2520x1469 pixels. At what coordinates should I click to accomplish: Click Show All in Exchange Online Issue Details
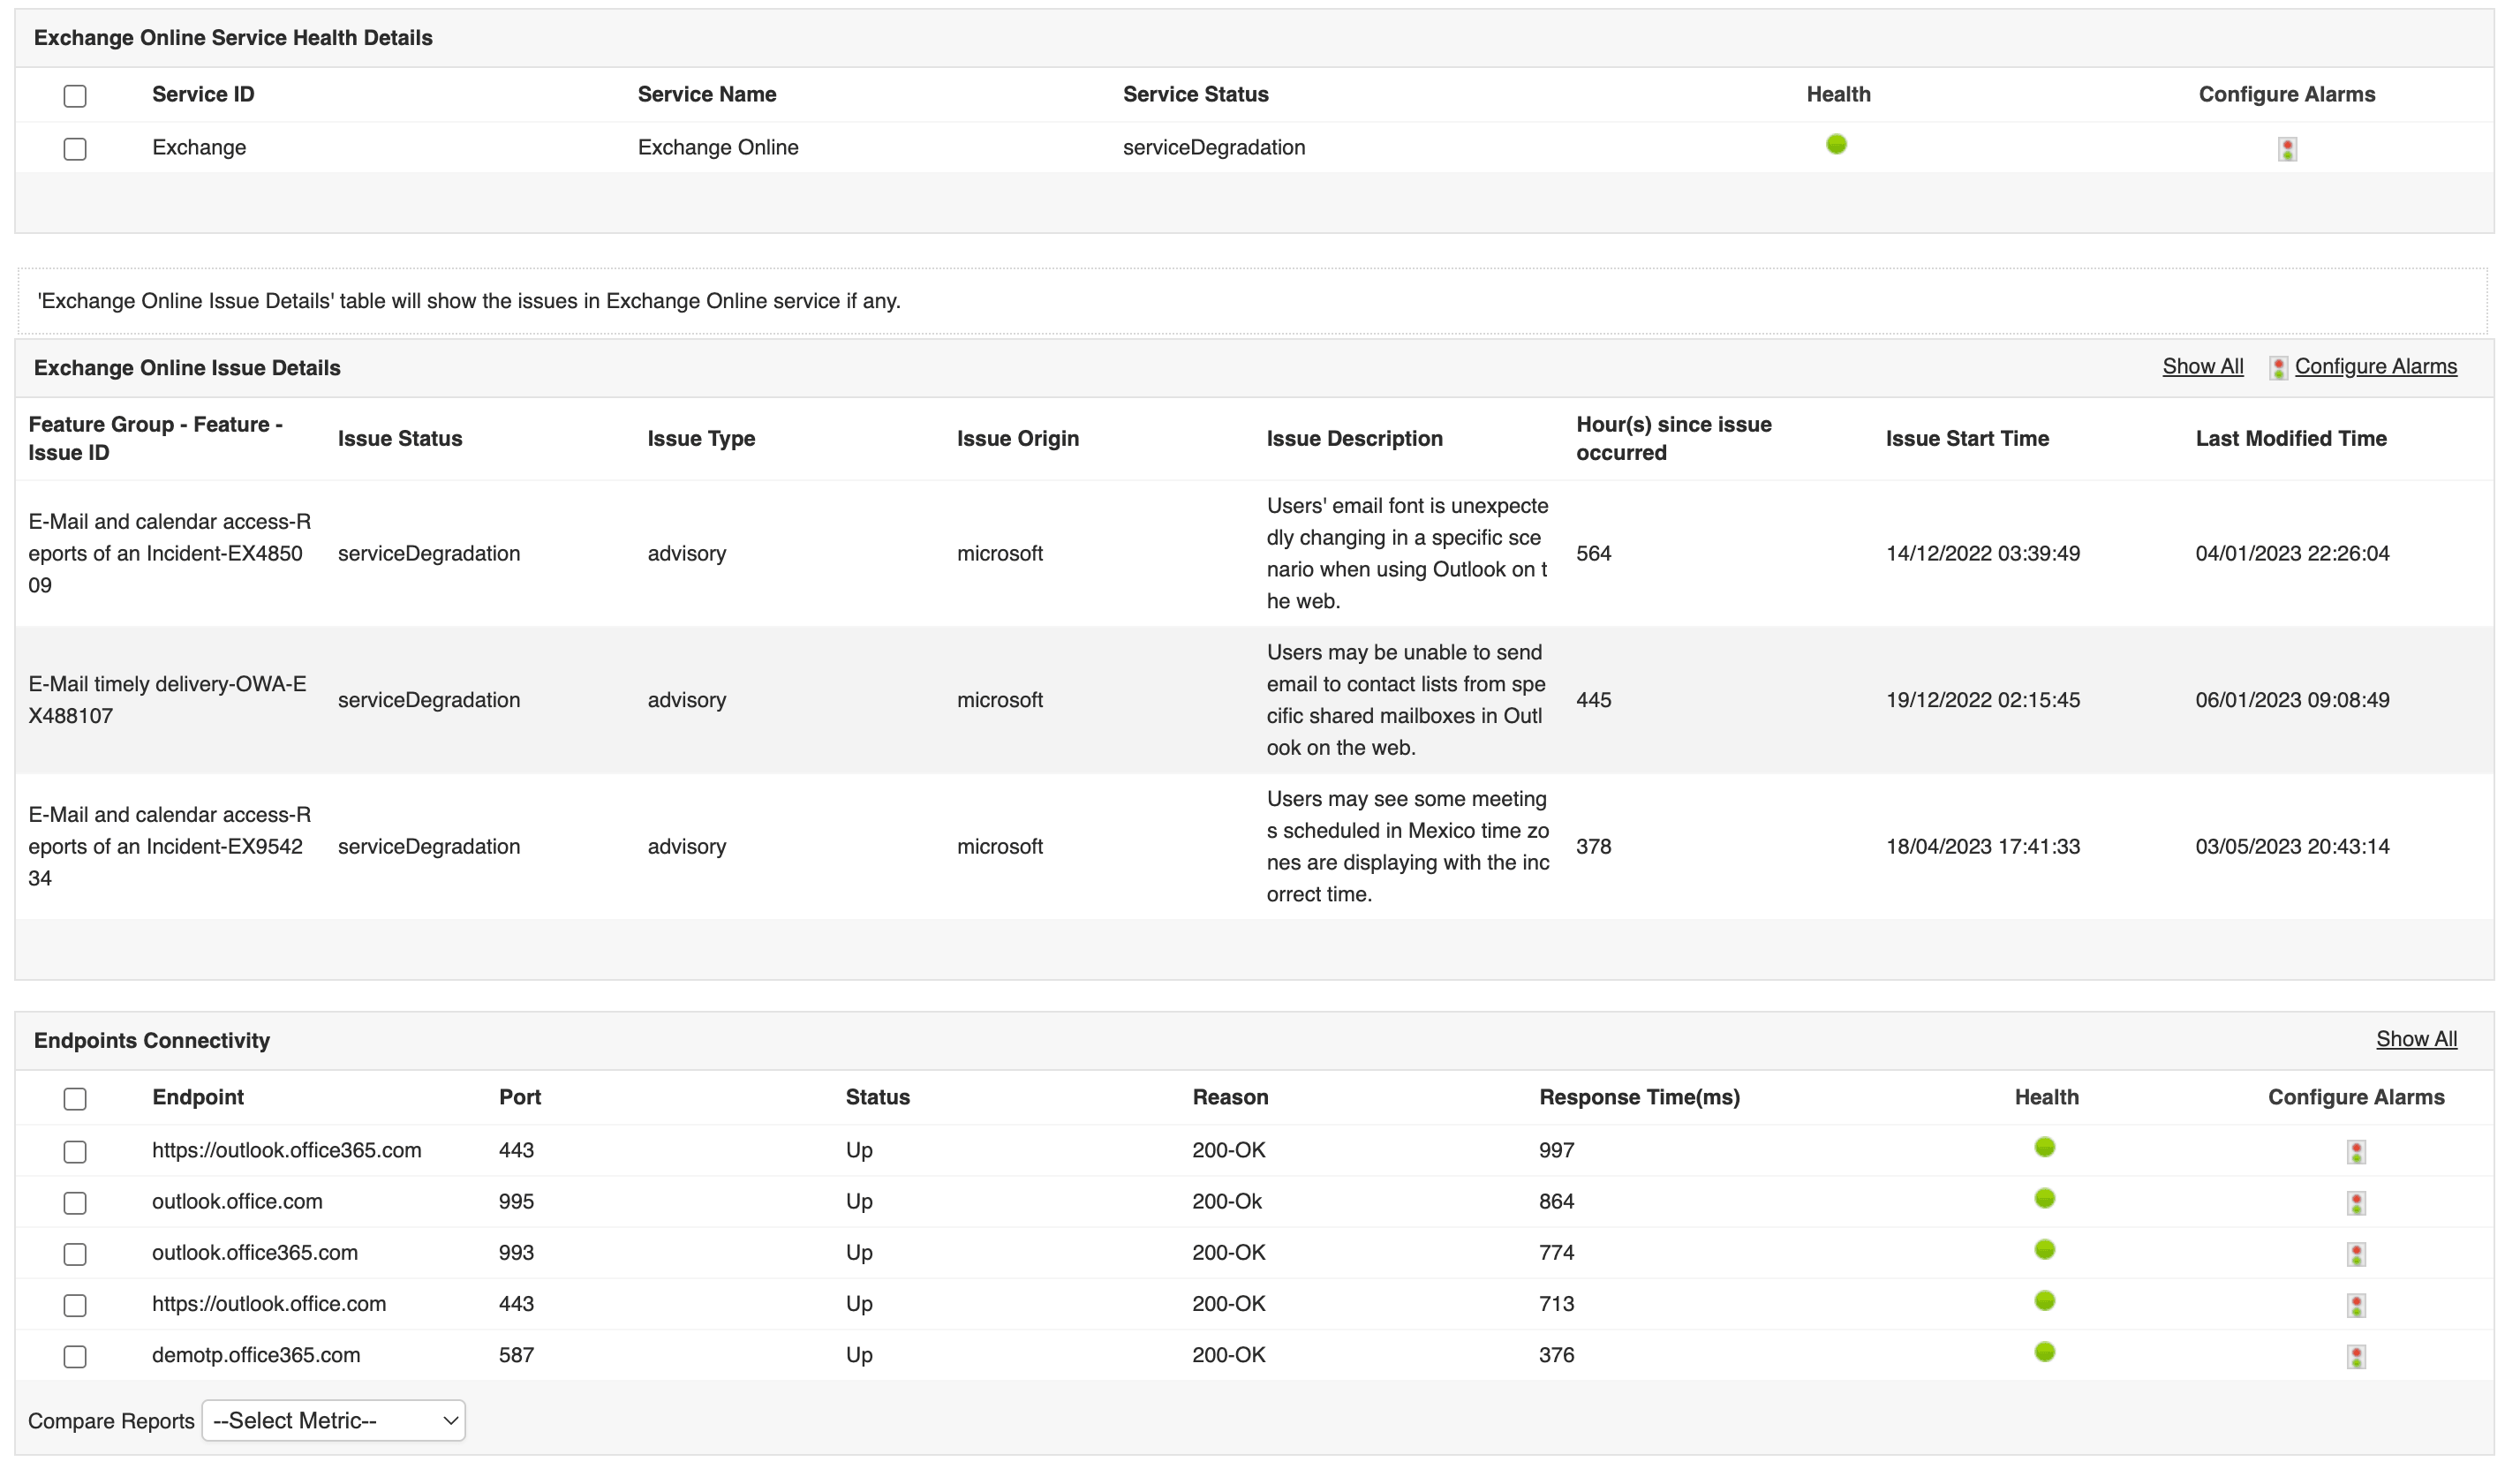click(x=2203, y=367)
